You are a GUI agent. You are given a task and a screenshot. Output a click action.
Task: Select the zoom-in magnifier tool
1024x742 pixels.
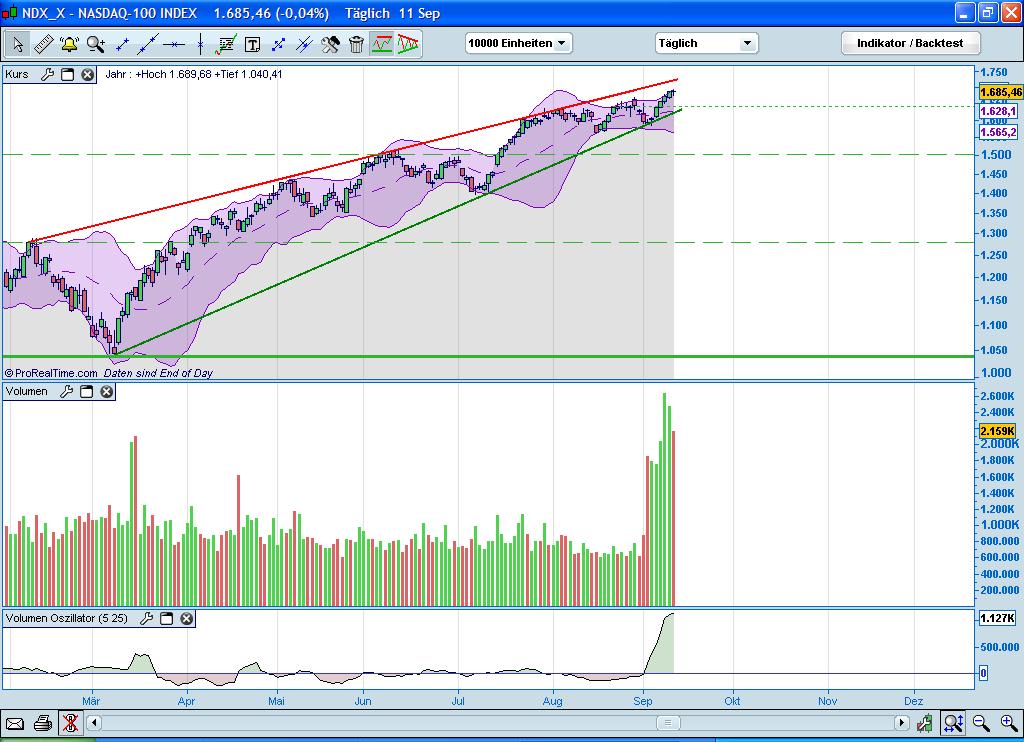(x=93, y=44)
